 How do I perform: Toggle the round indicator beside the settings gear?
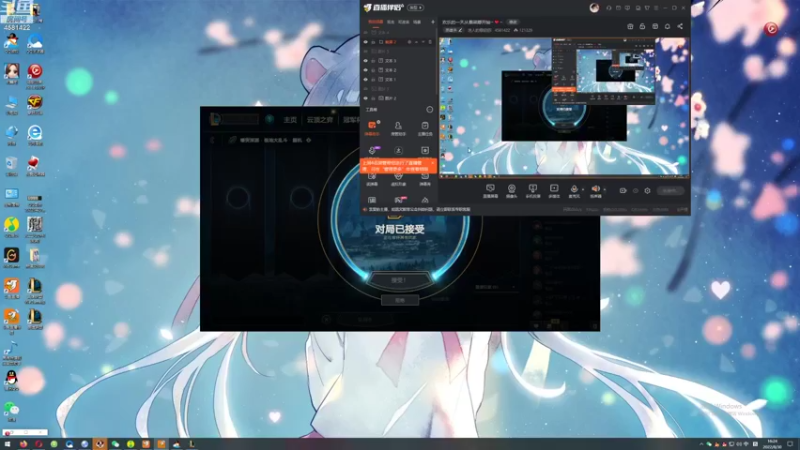[636, 191]
